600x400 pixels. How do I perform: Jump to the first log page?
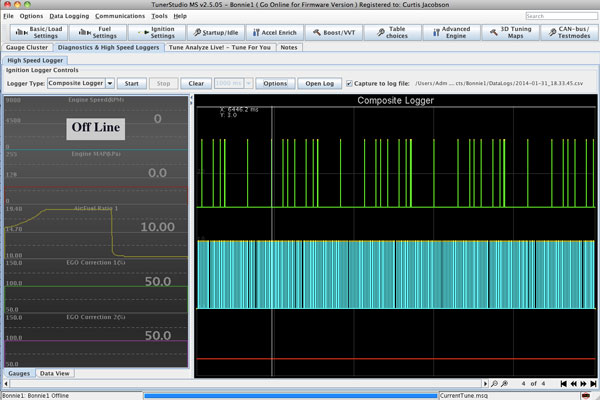563,384
